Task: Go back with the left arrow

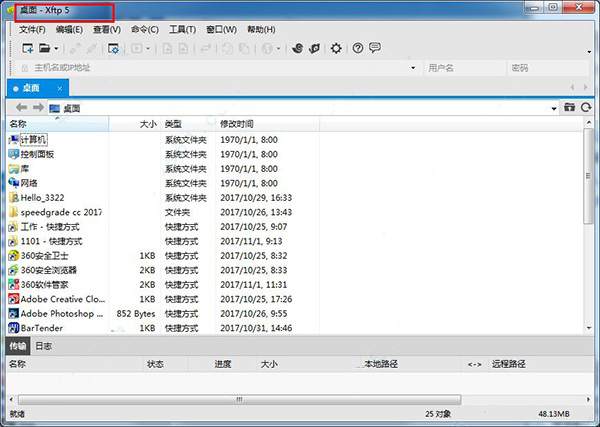Action: [21, 108]
